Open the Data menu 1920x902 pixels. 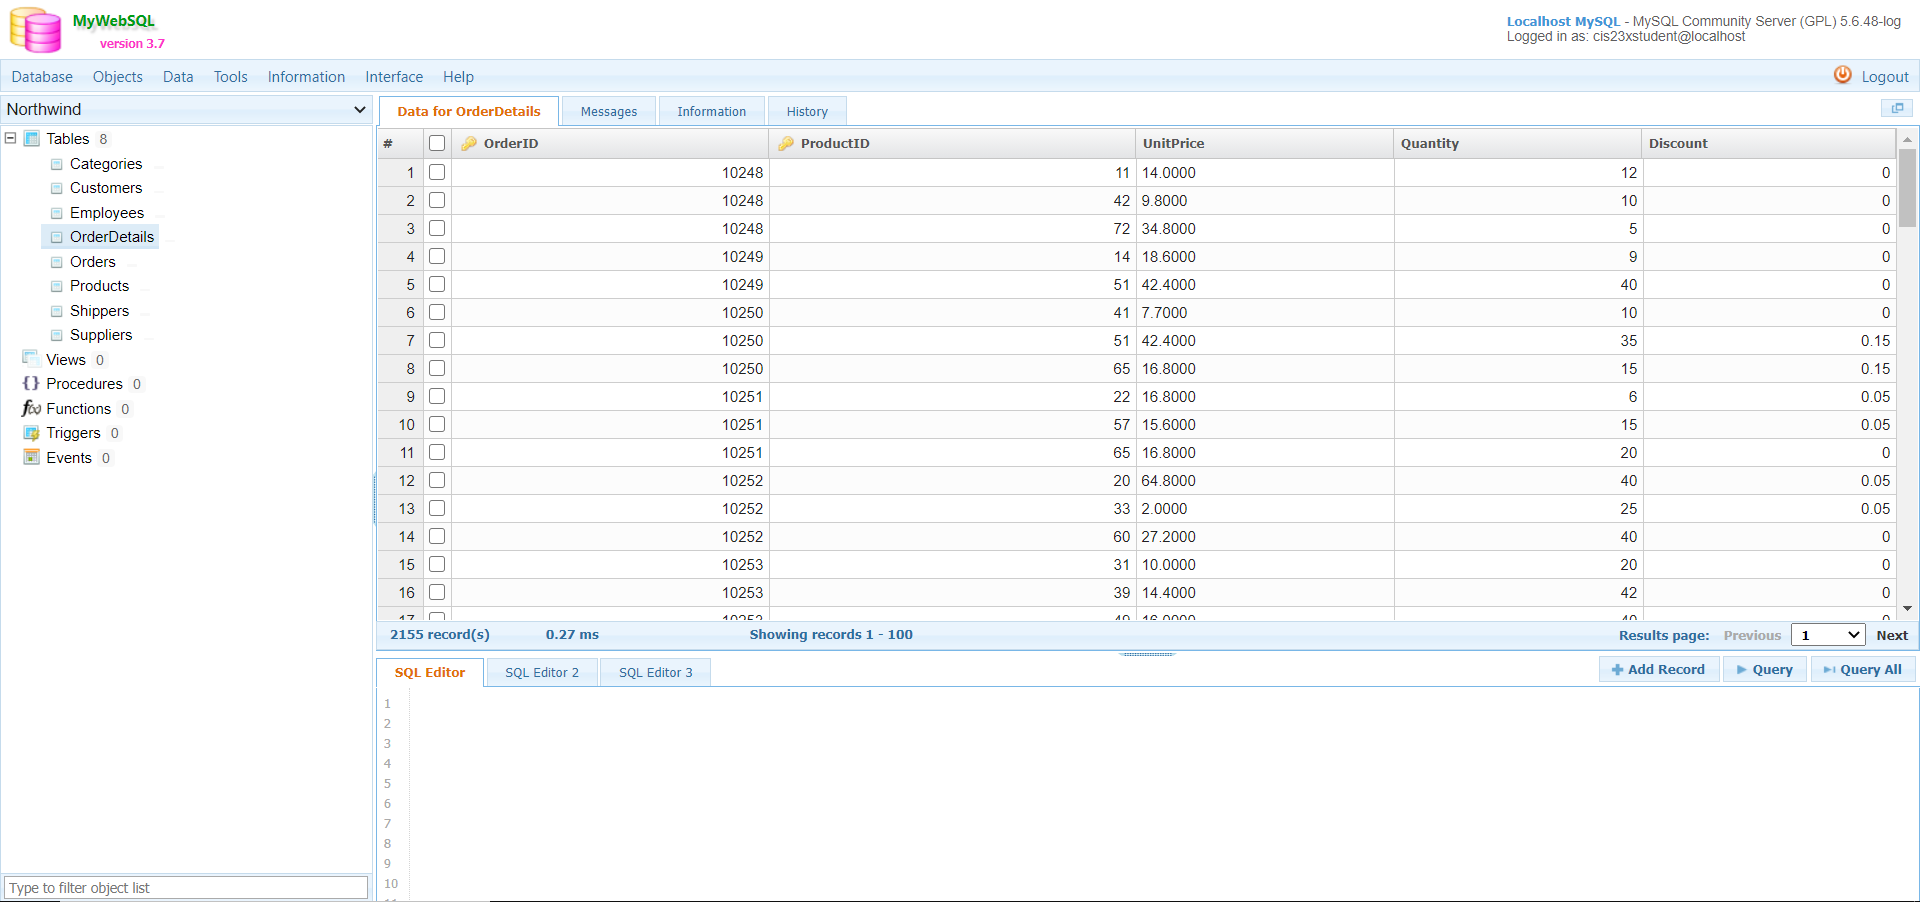tap(178, 77)
